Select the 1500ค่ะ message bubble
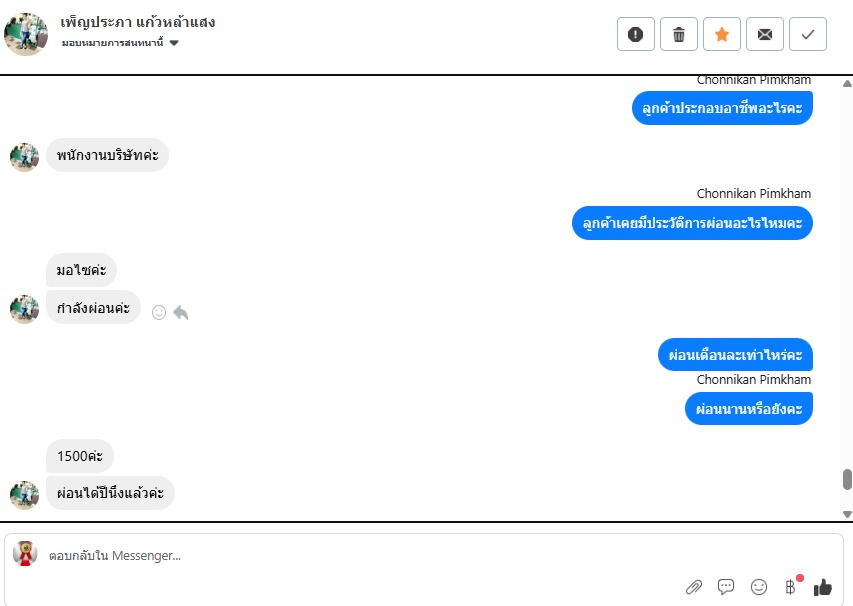This screenshot has height=606, width=853. point(80,456)
